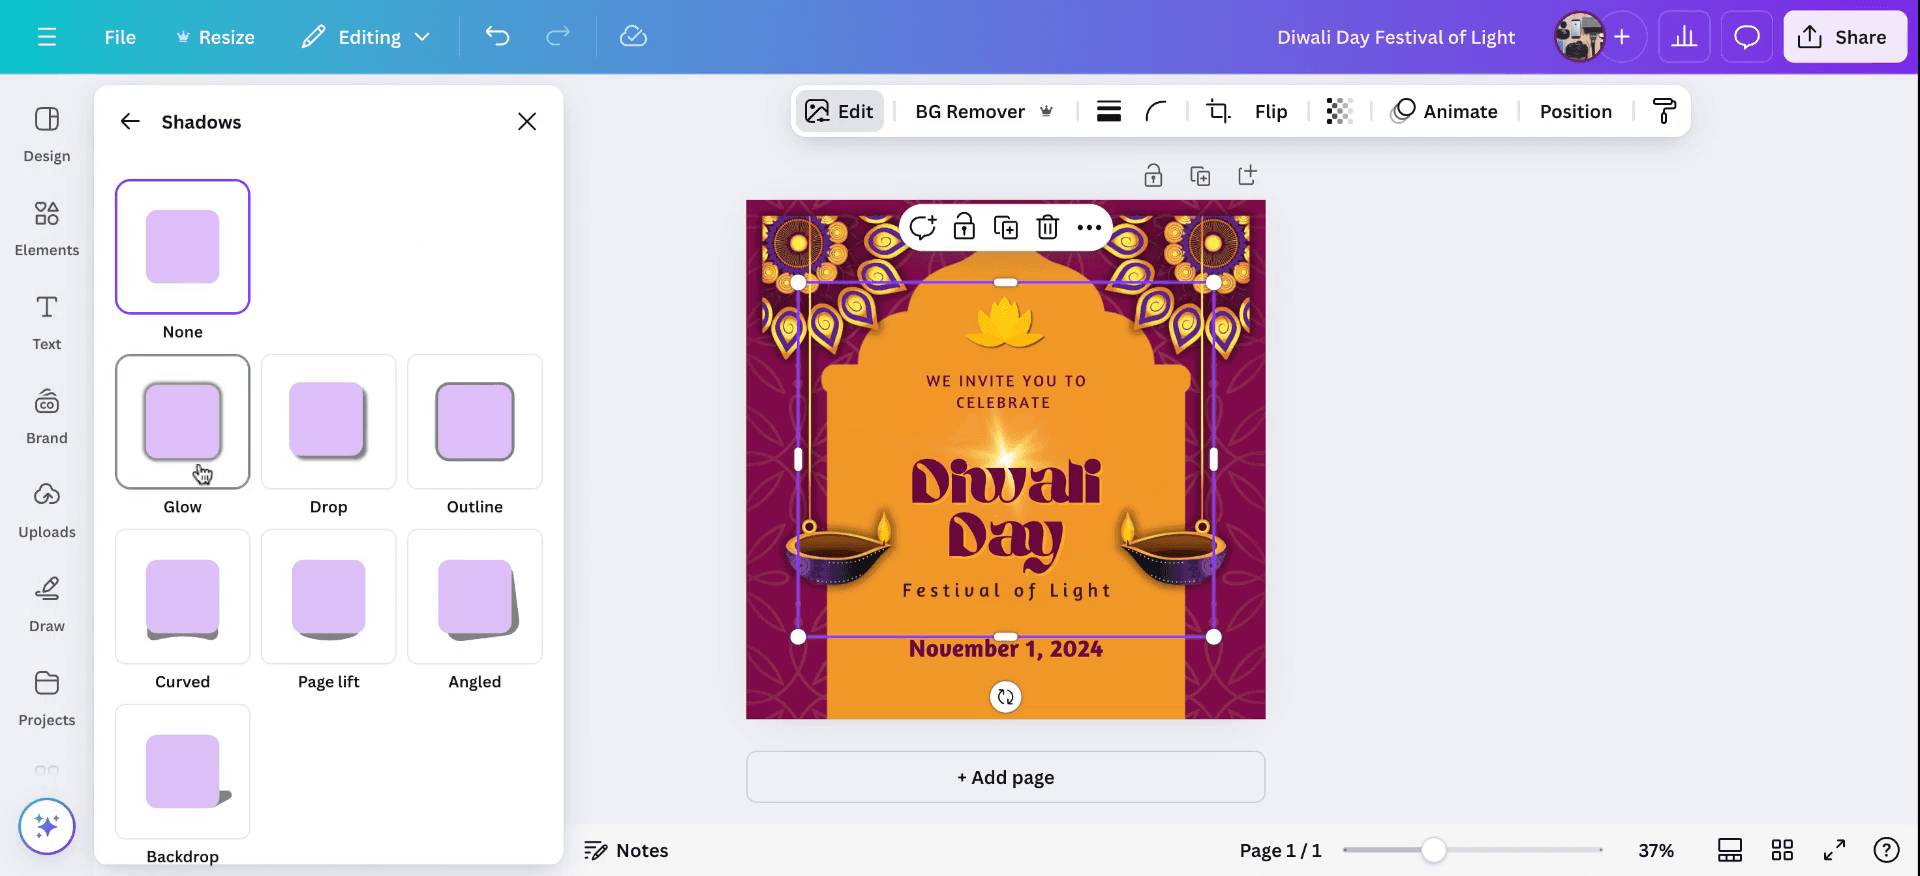This screenshot has height=876, width=1920.
Task: Select the border style lines icon
Action: point(1108,111)
